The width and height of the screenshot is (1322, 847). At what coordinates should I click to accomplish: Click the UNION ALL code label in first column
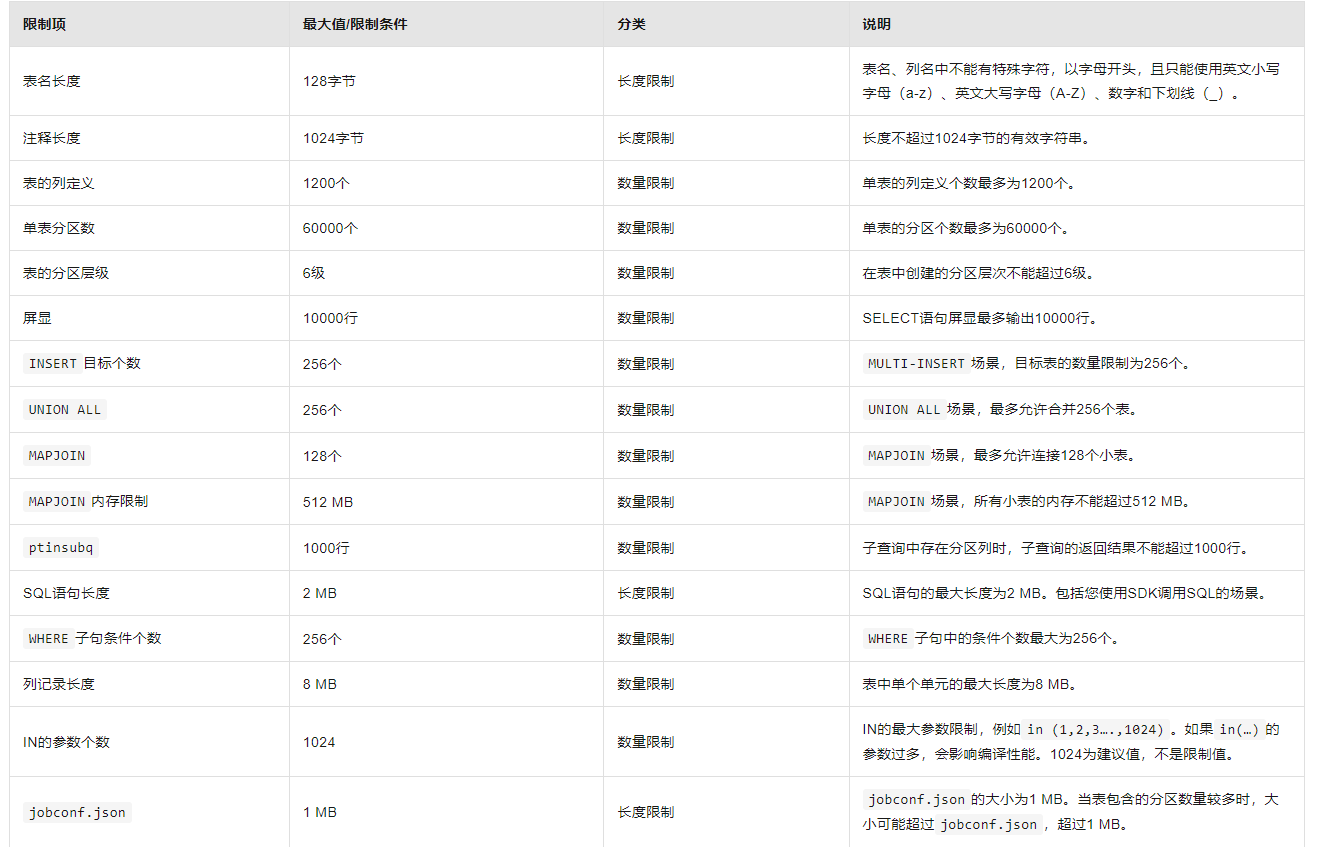click(x=65, y=409)
